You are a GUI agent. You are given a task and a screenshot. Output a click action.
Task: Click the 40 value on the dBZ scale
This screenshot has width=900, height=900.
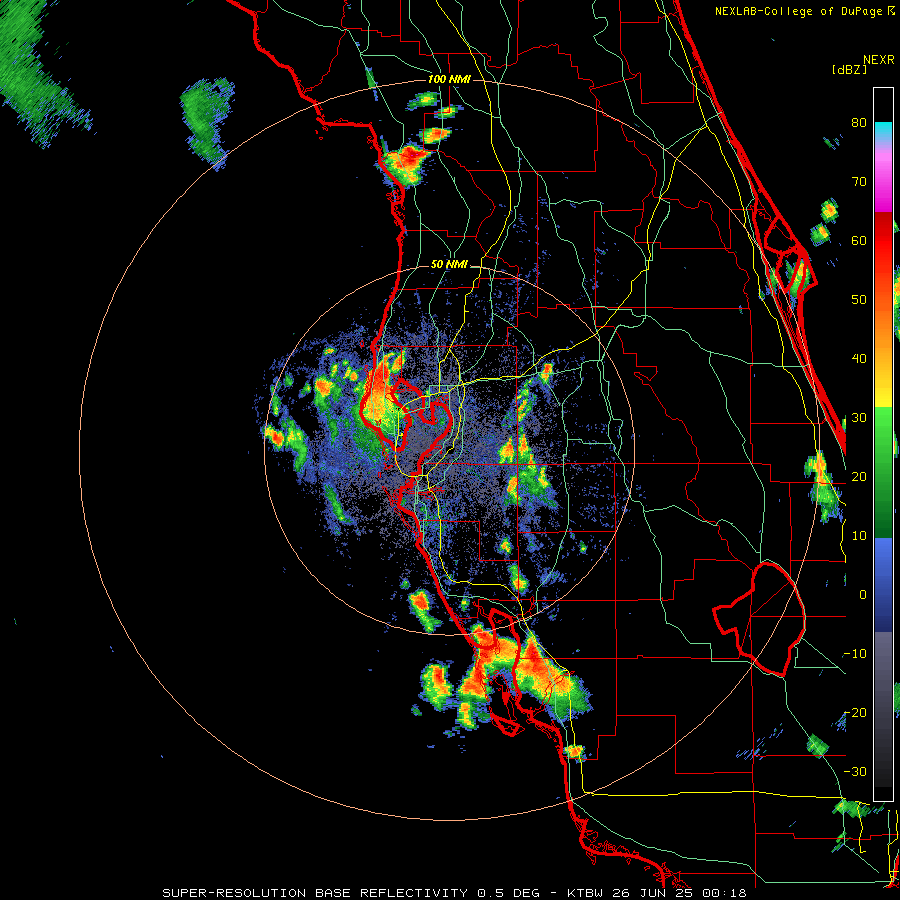point(859,359)
